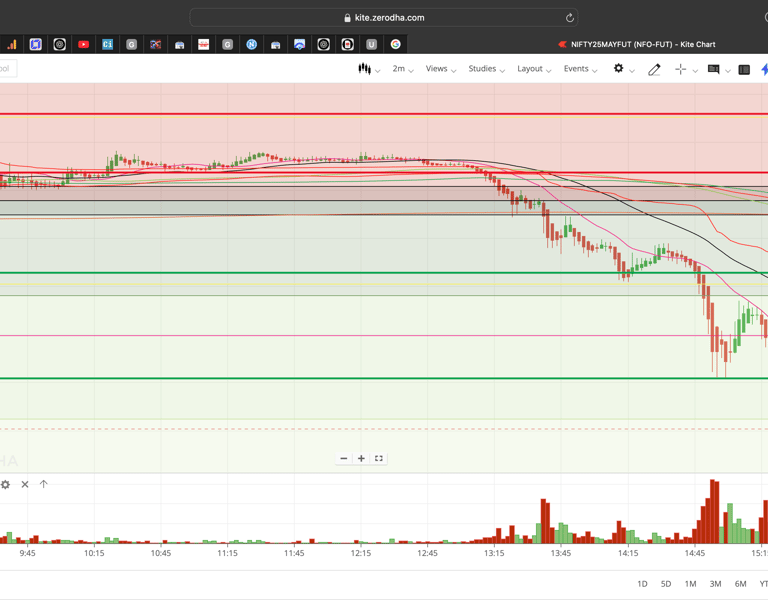
Task: Open the Studies menu
Action: point(486,69)
